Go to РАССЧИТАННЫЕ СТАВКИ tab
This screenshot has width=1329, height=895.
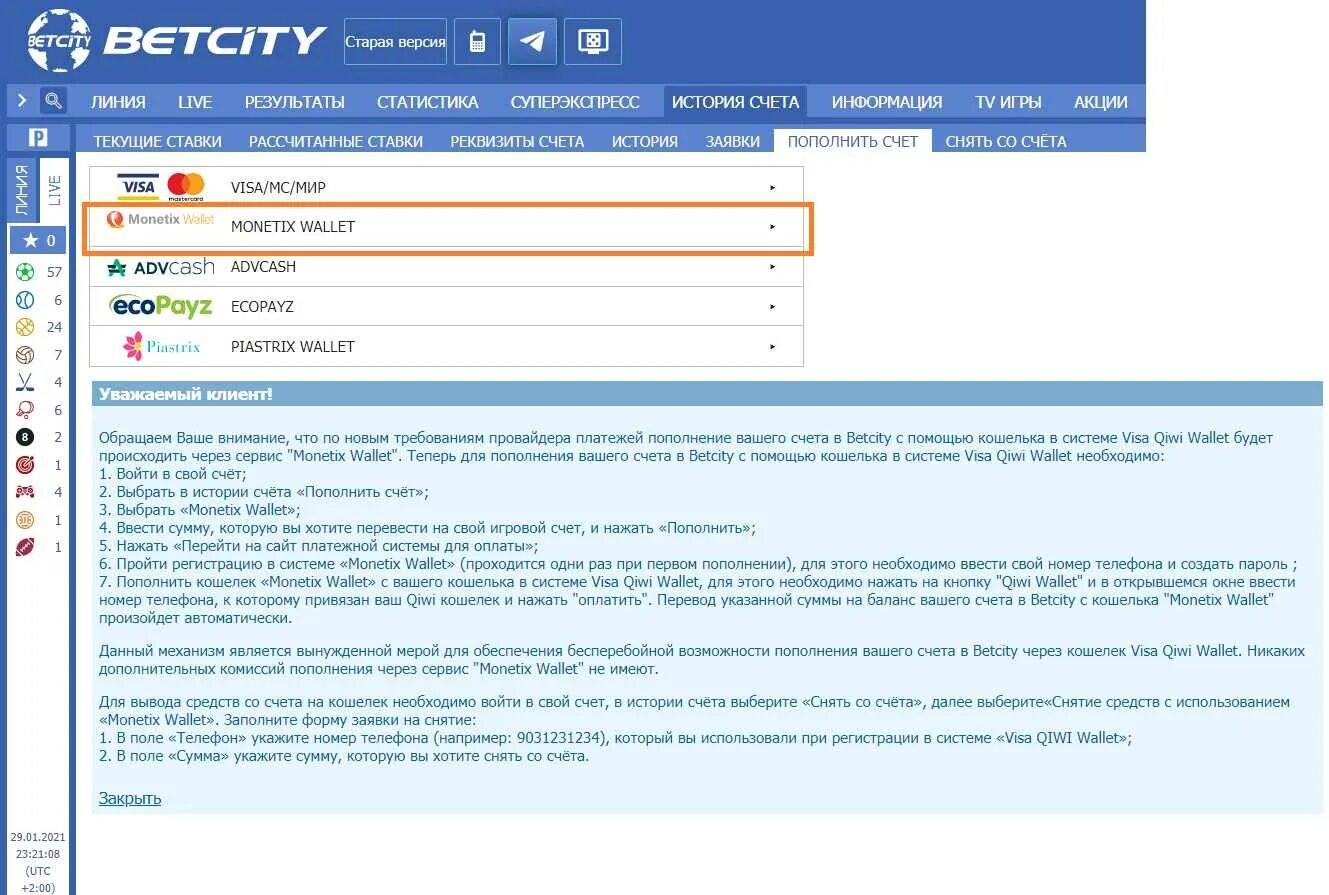[336, 141]
